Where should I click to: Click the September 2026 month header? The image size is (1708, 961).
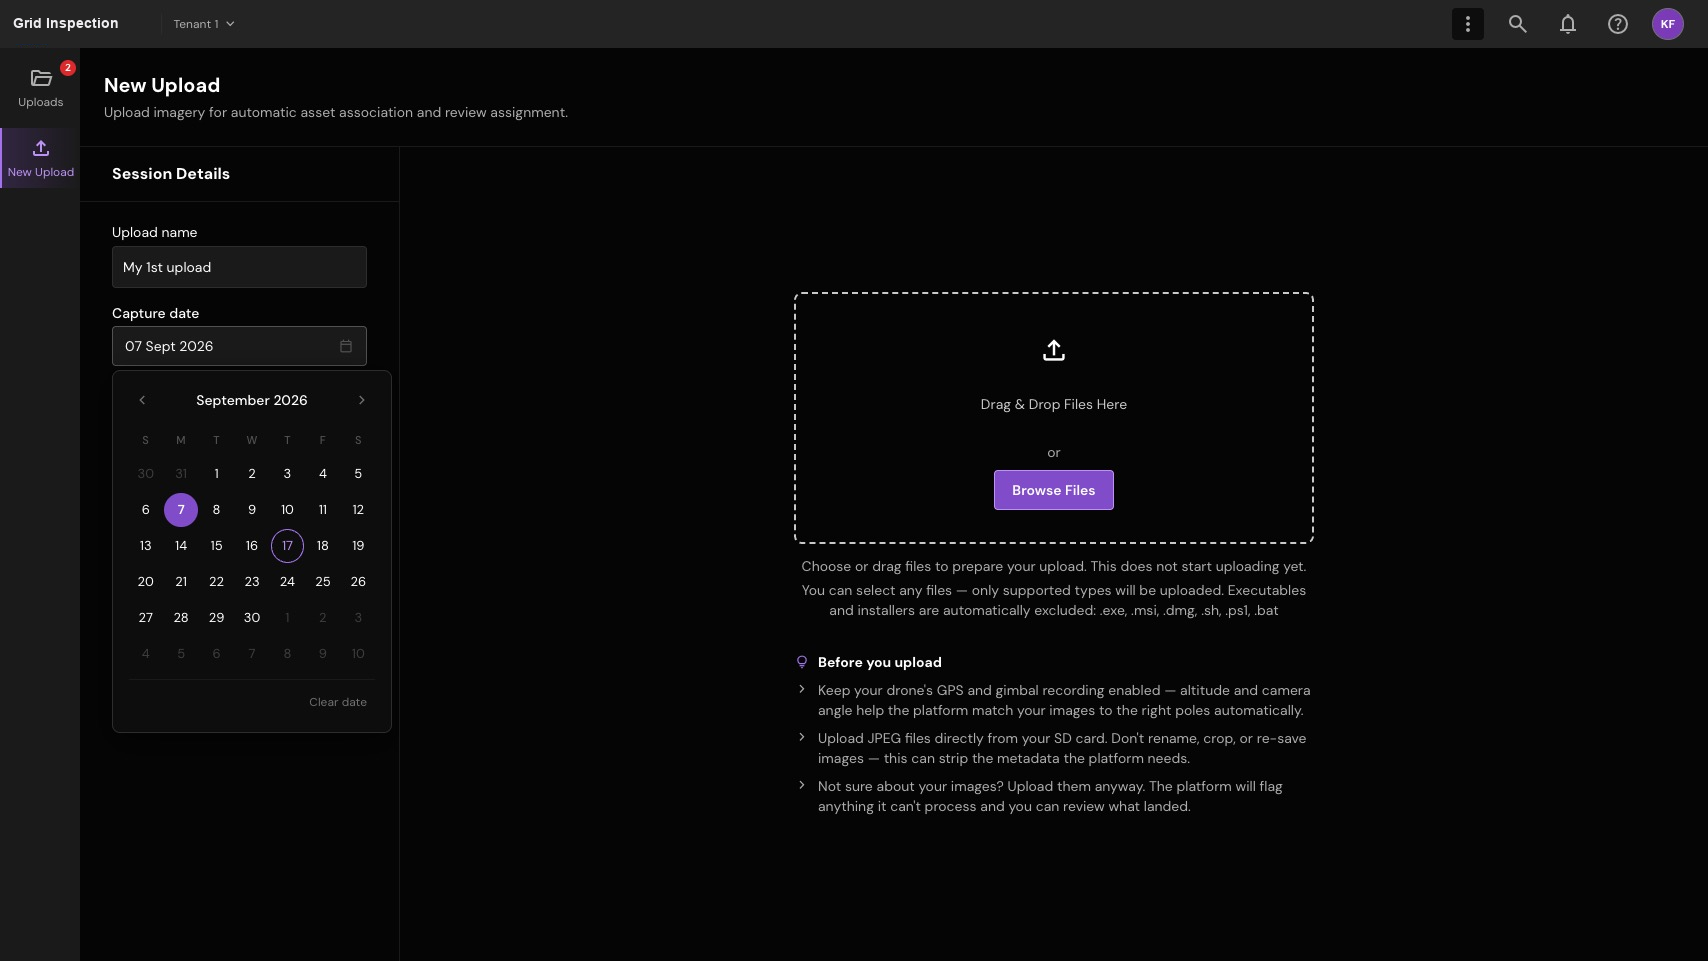(x=252, y=400)
